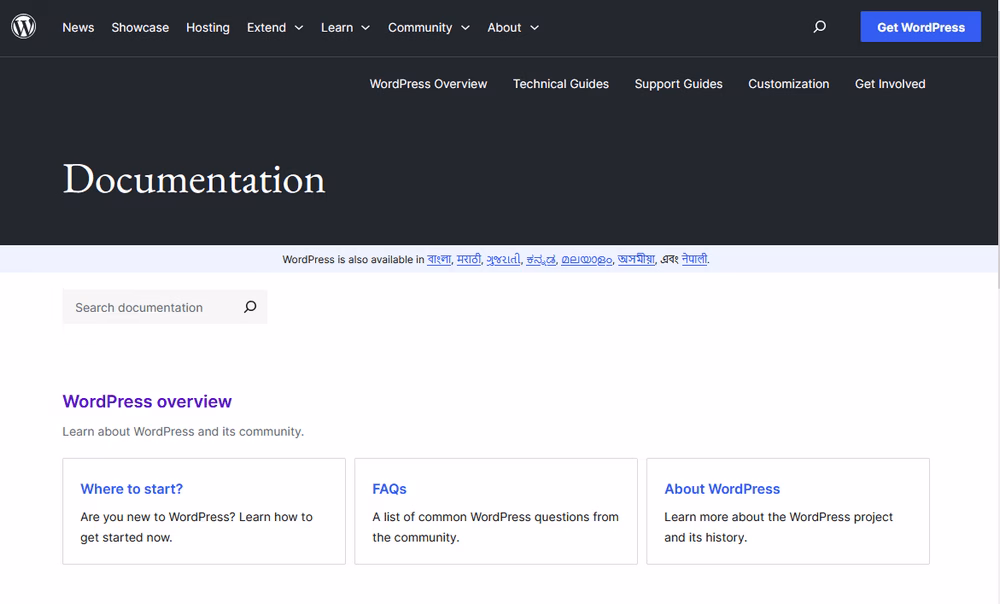Click 'Learn about WordPress and its community.' text
The height and width of the screenshot is (604, 1000).
coord(183,431)
